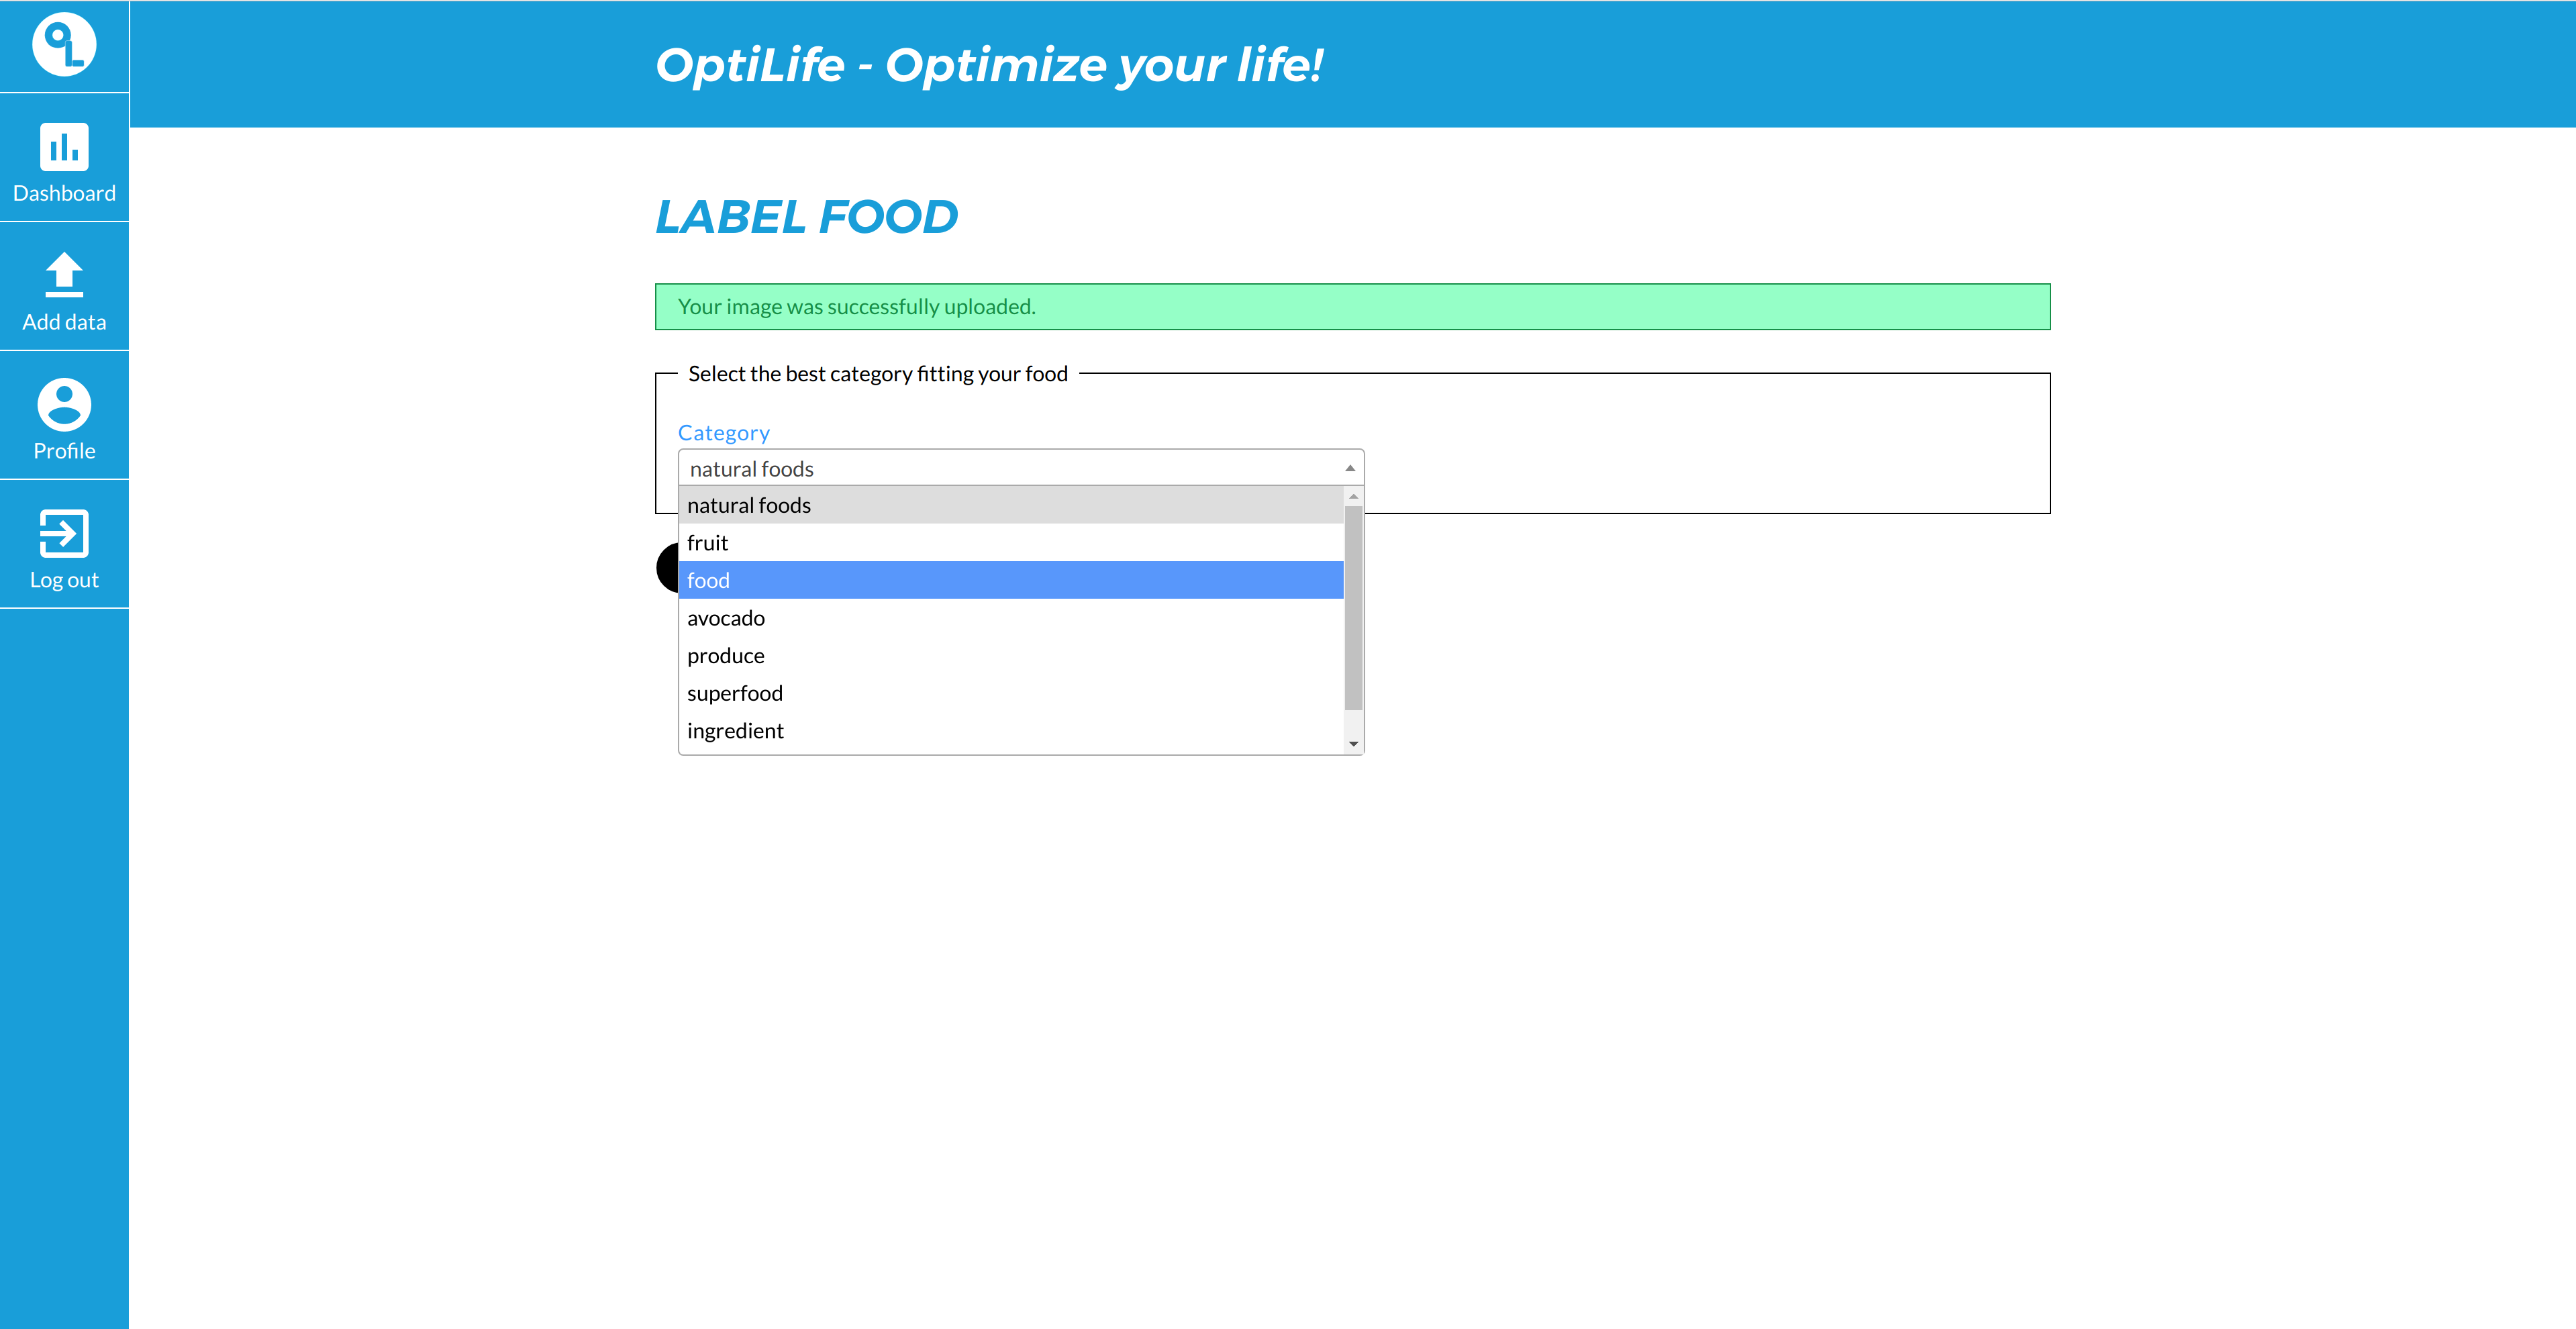This screenshot has height=1329, width=2576.
Task: Select the 'fruit' option
Action: click(1011, 543)
